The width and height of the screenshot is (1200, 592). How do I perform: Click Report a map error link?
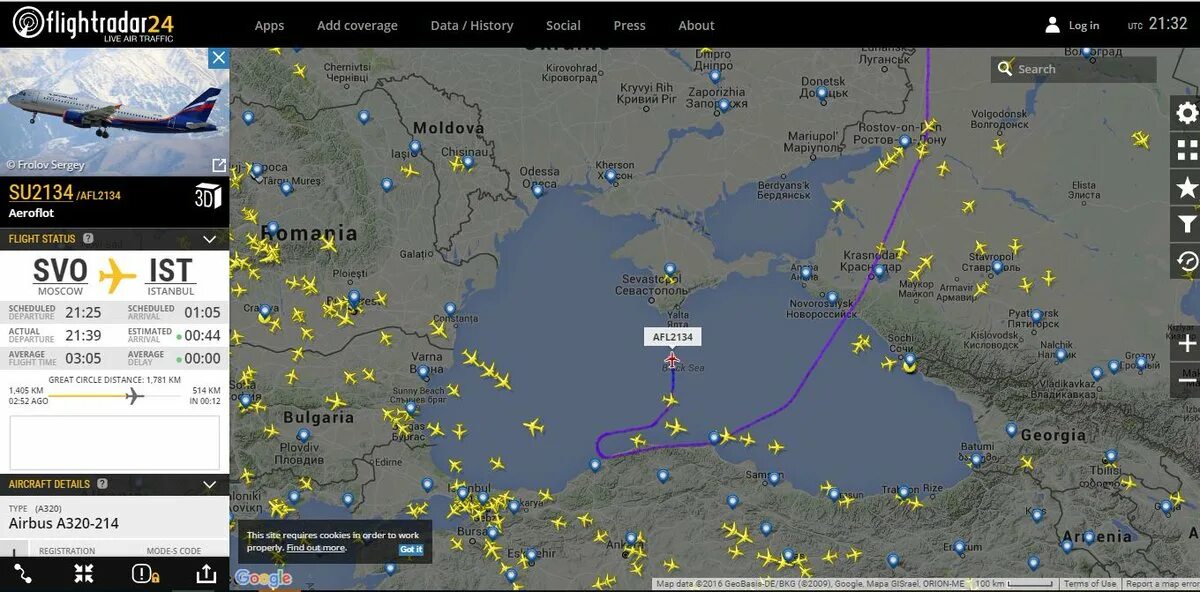tap(1161, 584)
